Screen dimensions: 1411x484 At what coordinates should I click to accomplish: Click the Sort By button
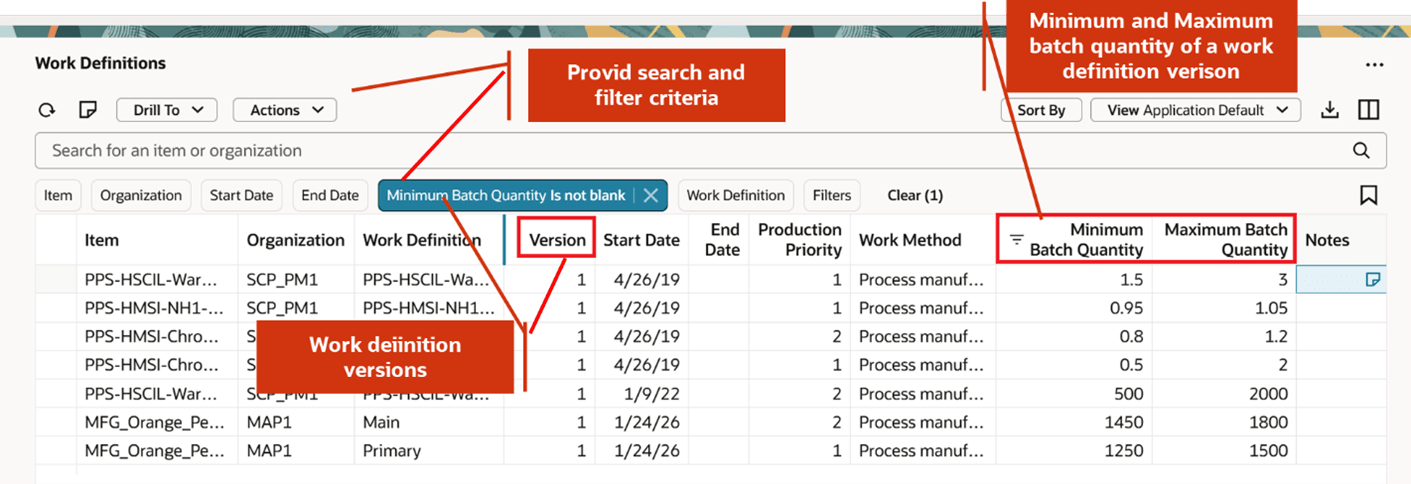click(x=1041, y=110)
